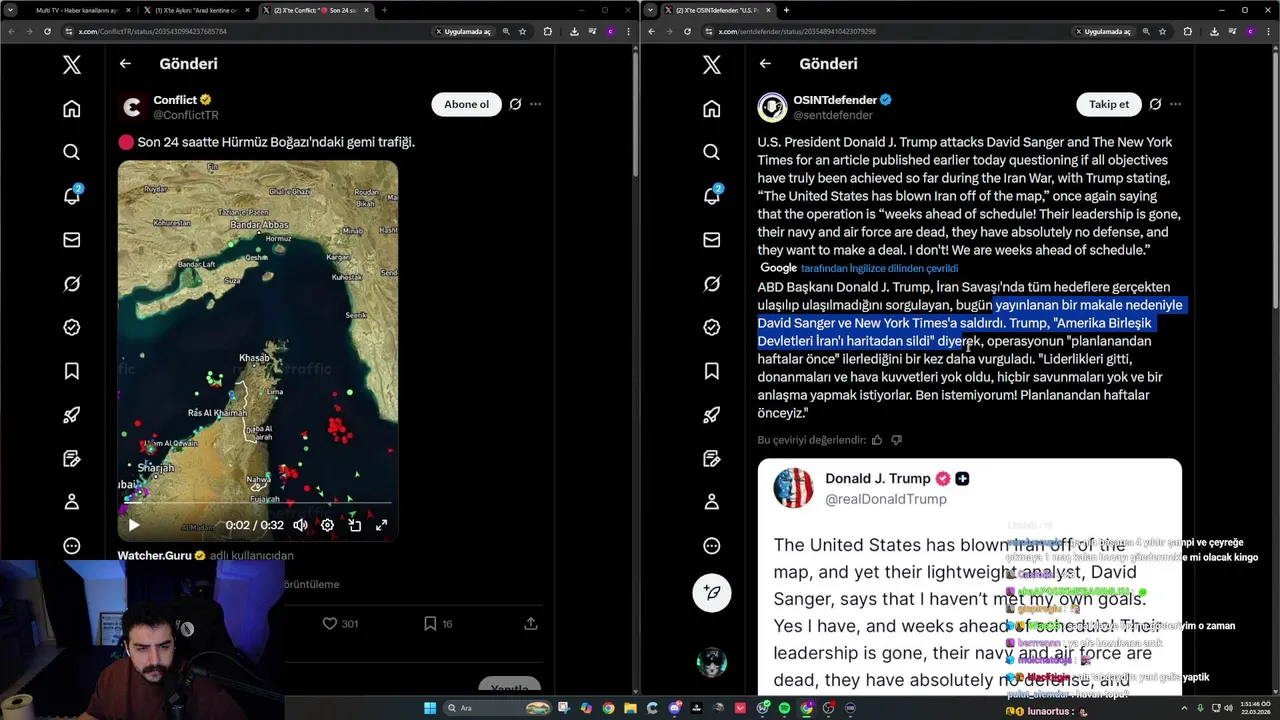Click the compose post round button
The image size is (1280, 720).
click(x=712, y=592)
